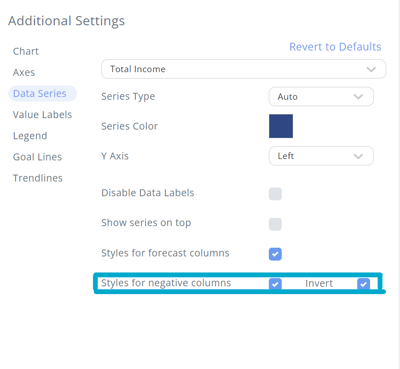This screenshot has width=400, height=369.
Task: Switch to the Axes settings section
Action: (24, 72)
